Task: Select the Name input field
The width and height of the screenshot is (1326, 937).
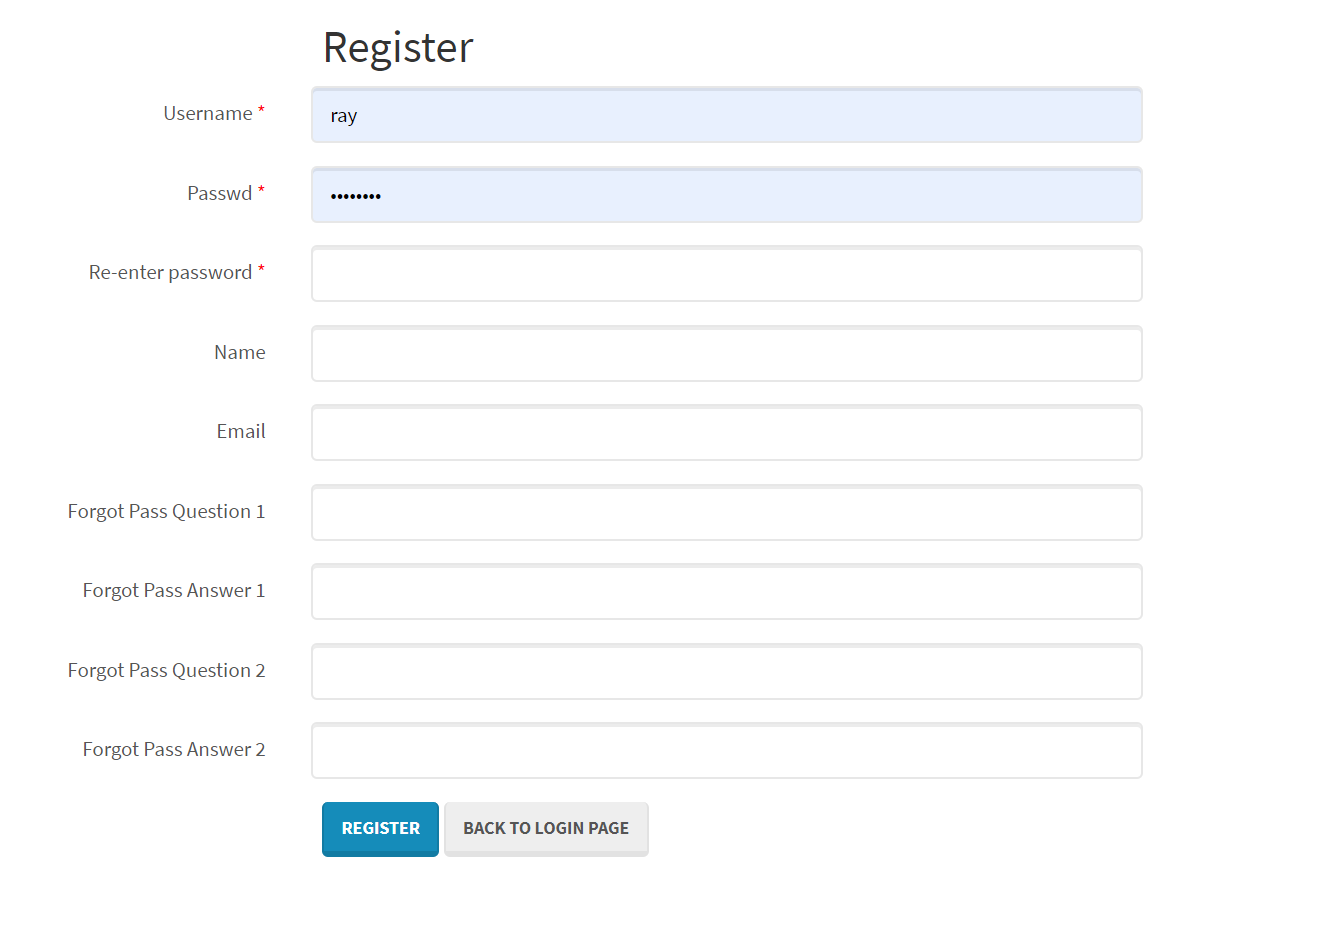Action: click(x=727, y=354)
